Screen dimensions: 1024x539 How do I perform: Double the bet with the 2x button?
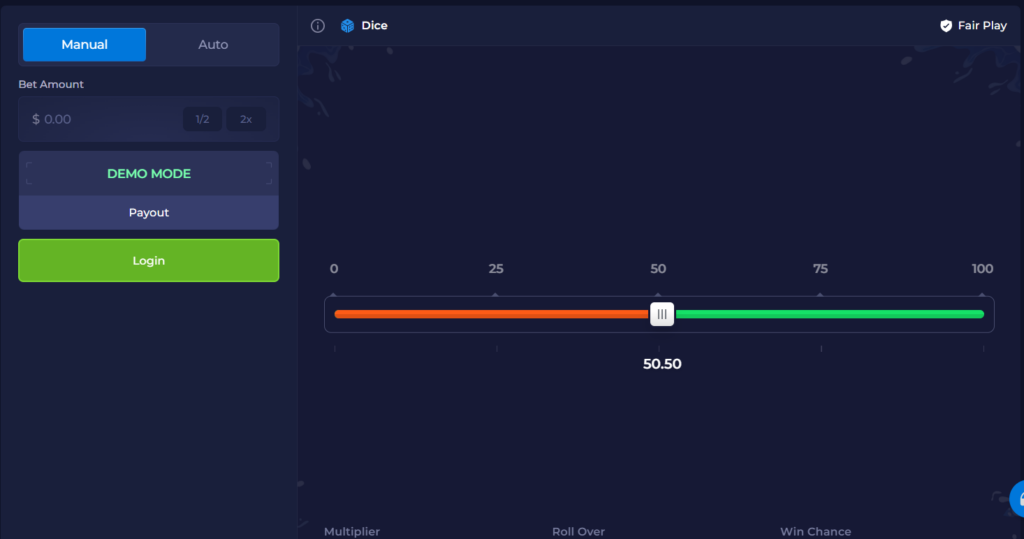[246, 119]
